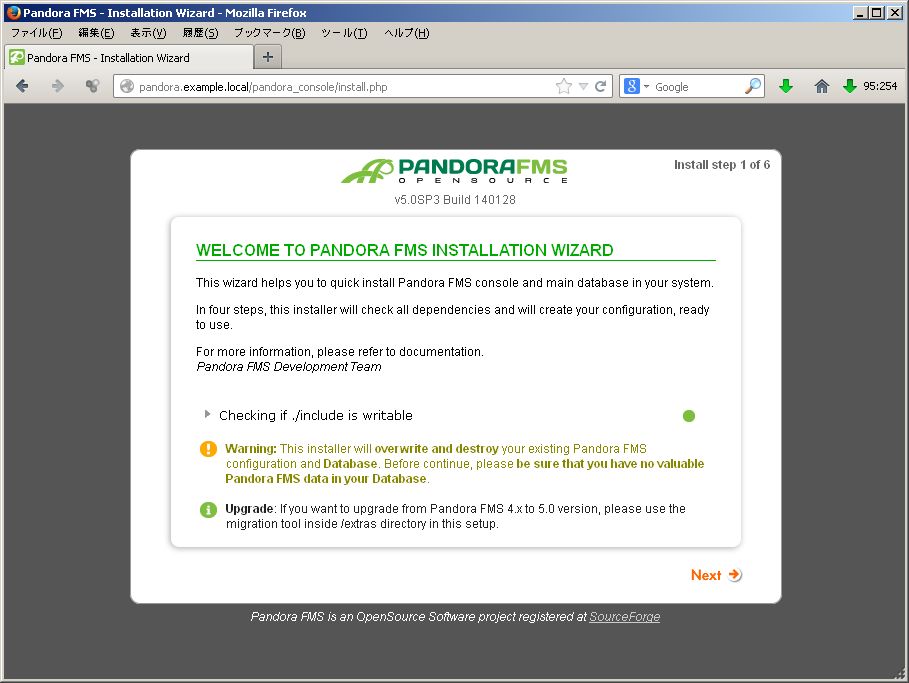
Task: Open the downloads green arrow icon
Action: coord(786,86)
